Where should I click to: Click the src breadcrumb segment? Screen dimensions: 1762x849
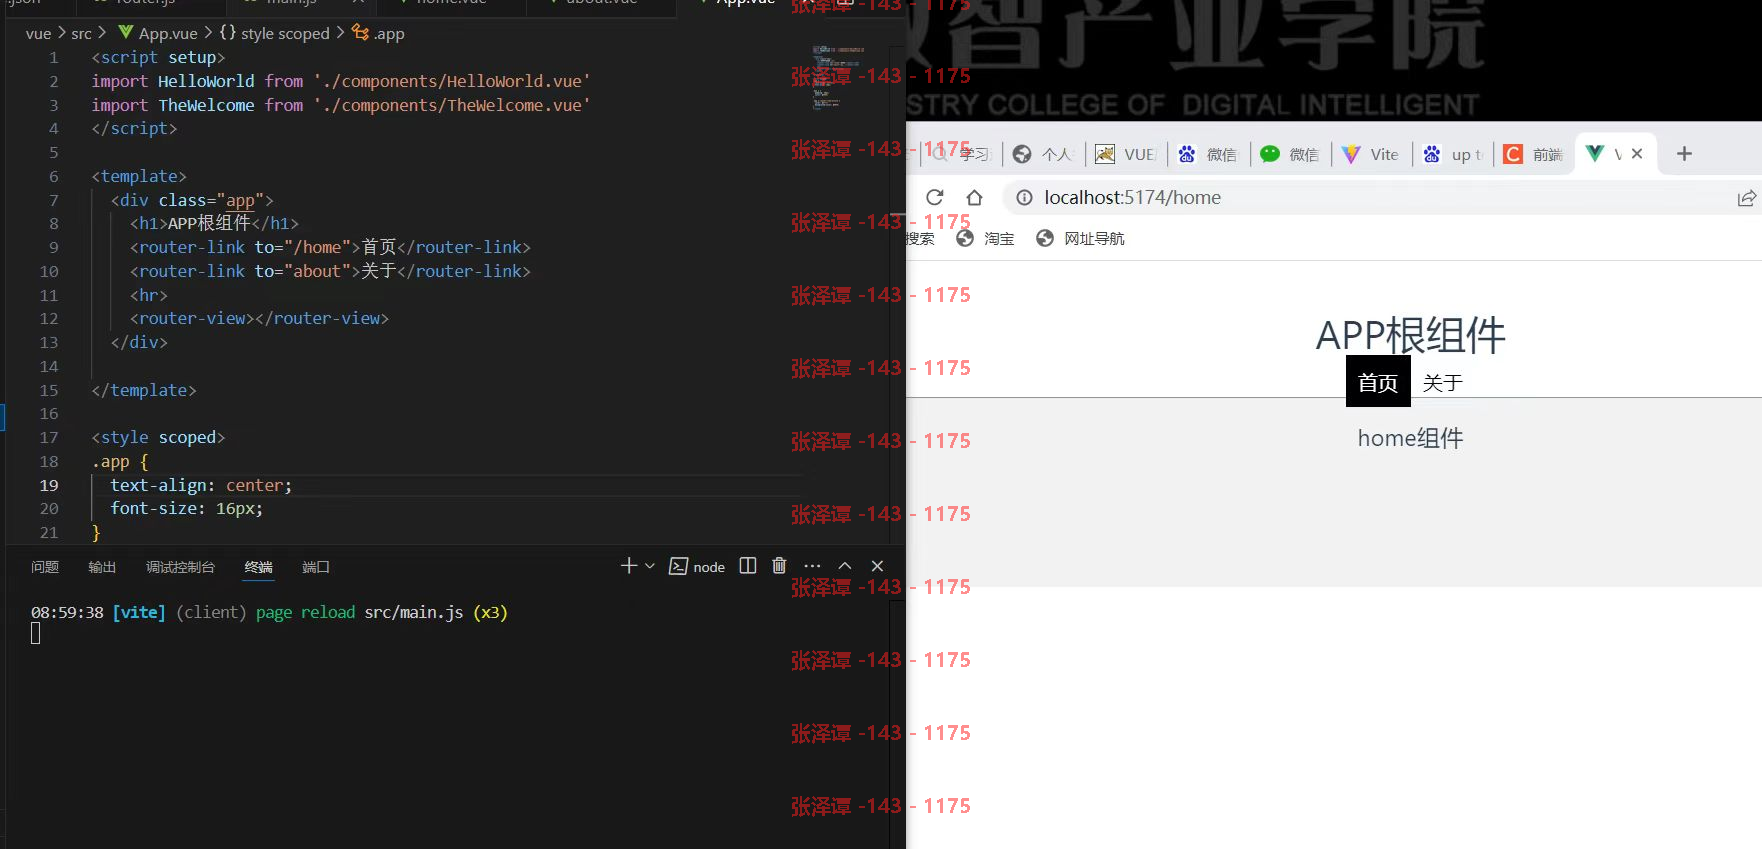coord(81,33)
